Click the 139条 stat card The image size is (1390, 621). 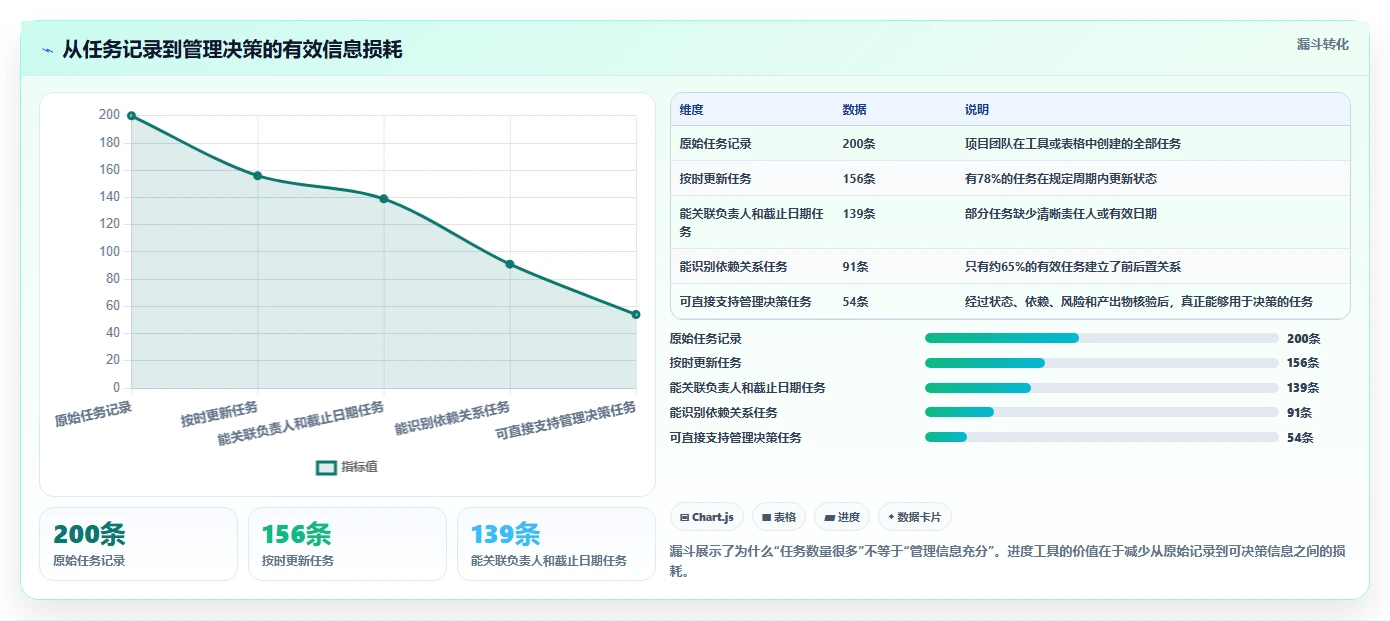click(556, 544)
